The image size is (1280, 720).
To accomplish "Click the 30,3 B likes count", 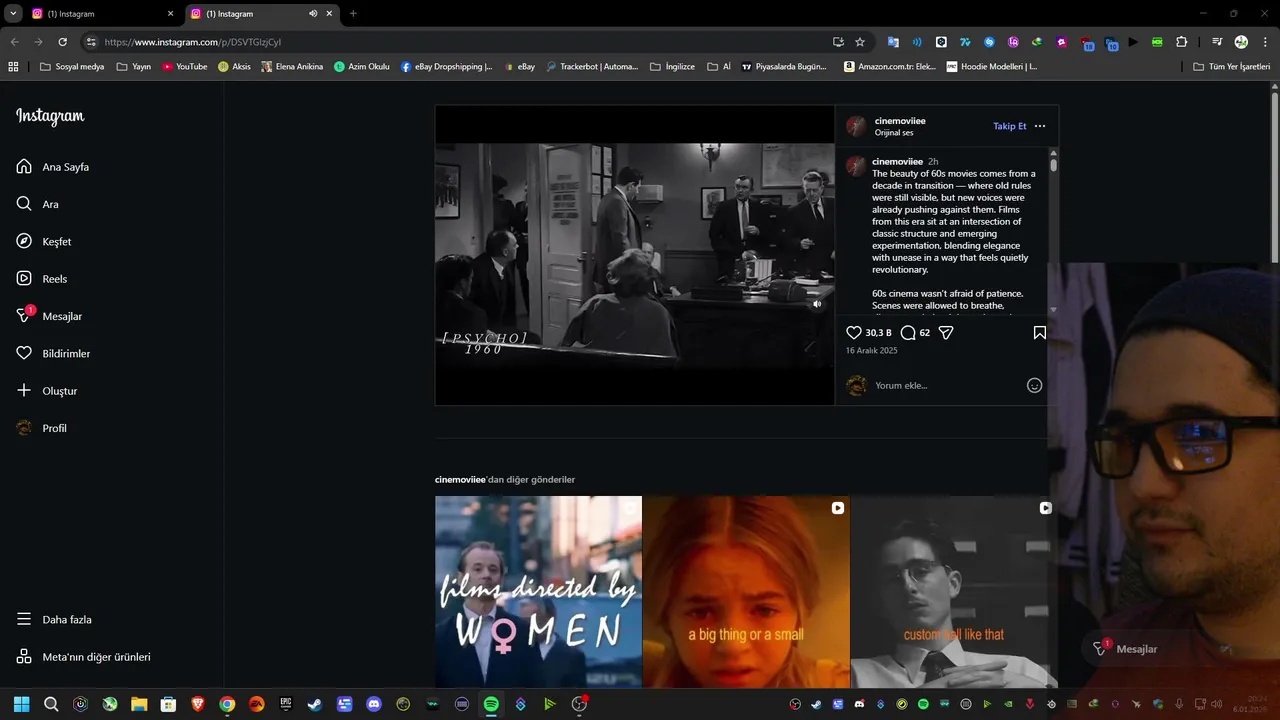I will 878,333.
